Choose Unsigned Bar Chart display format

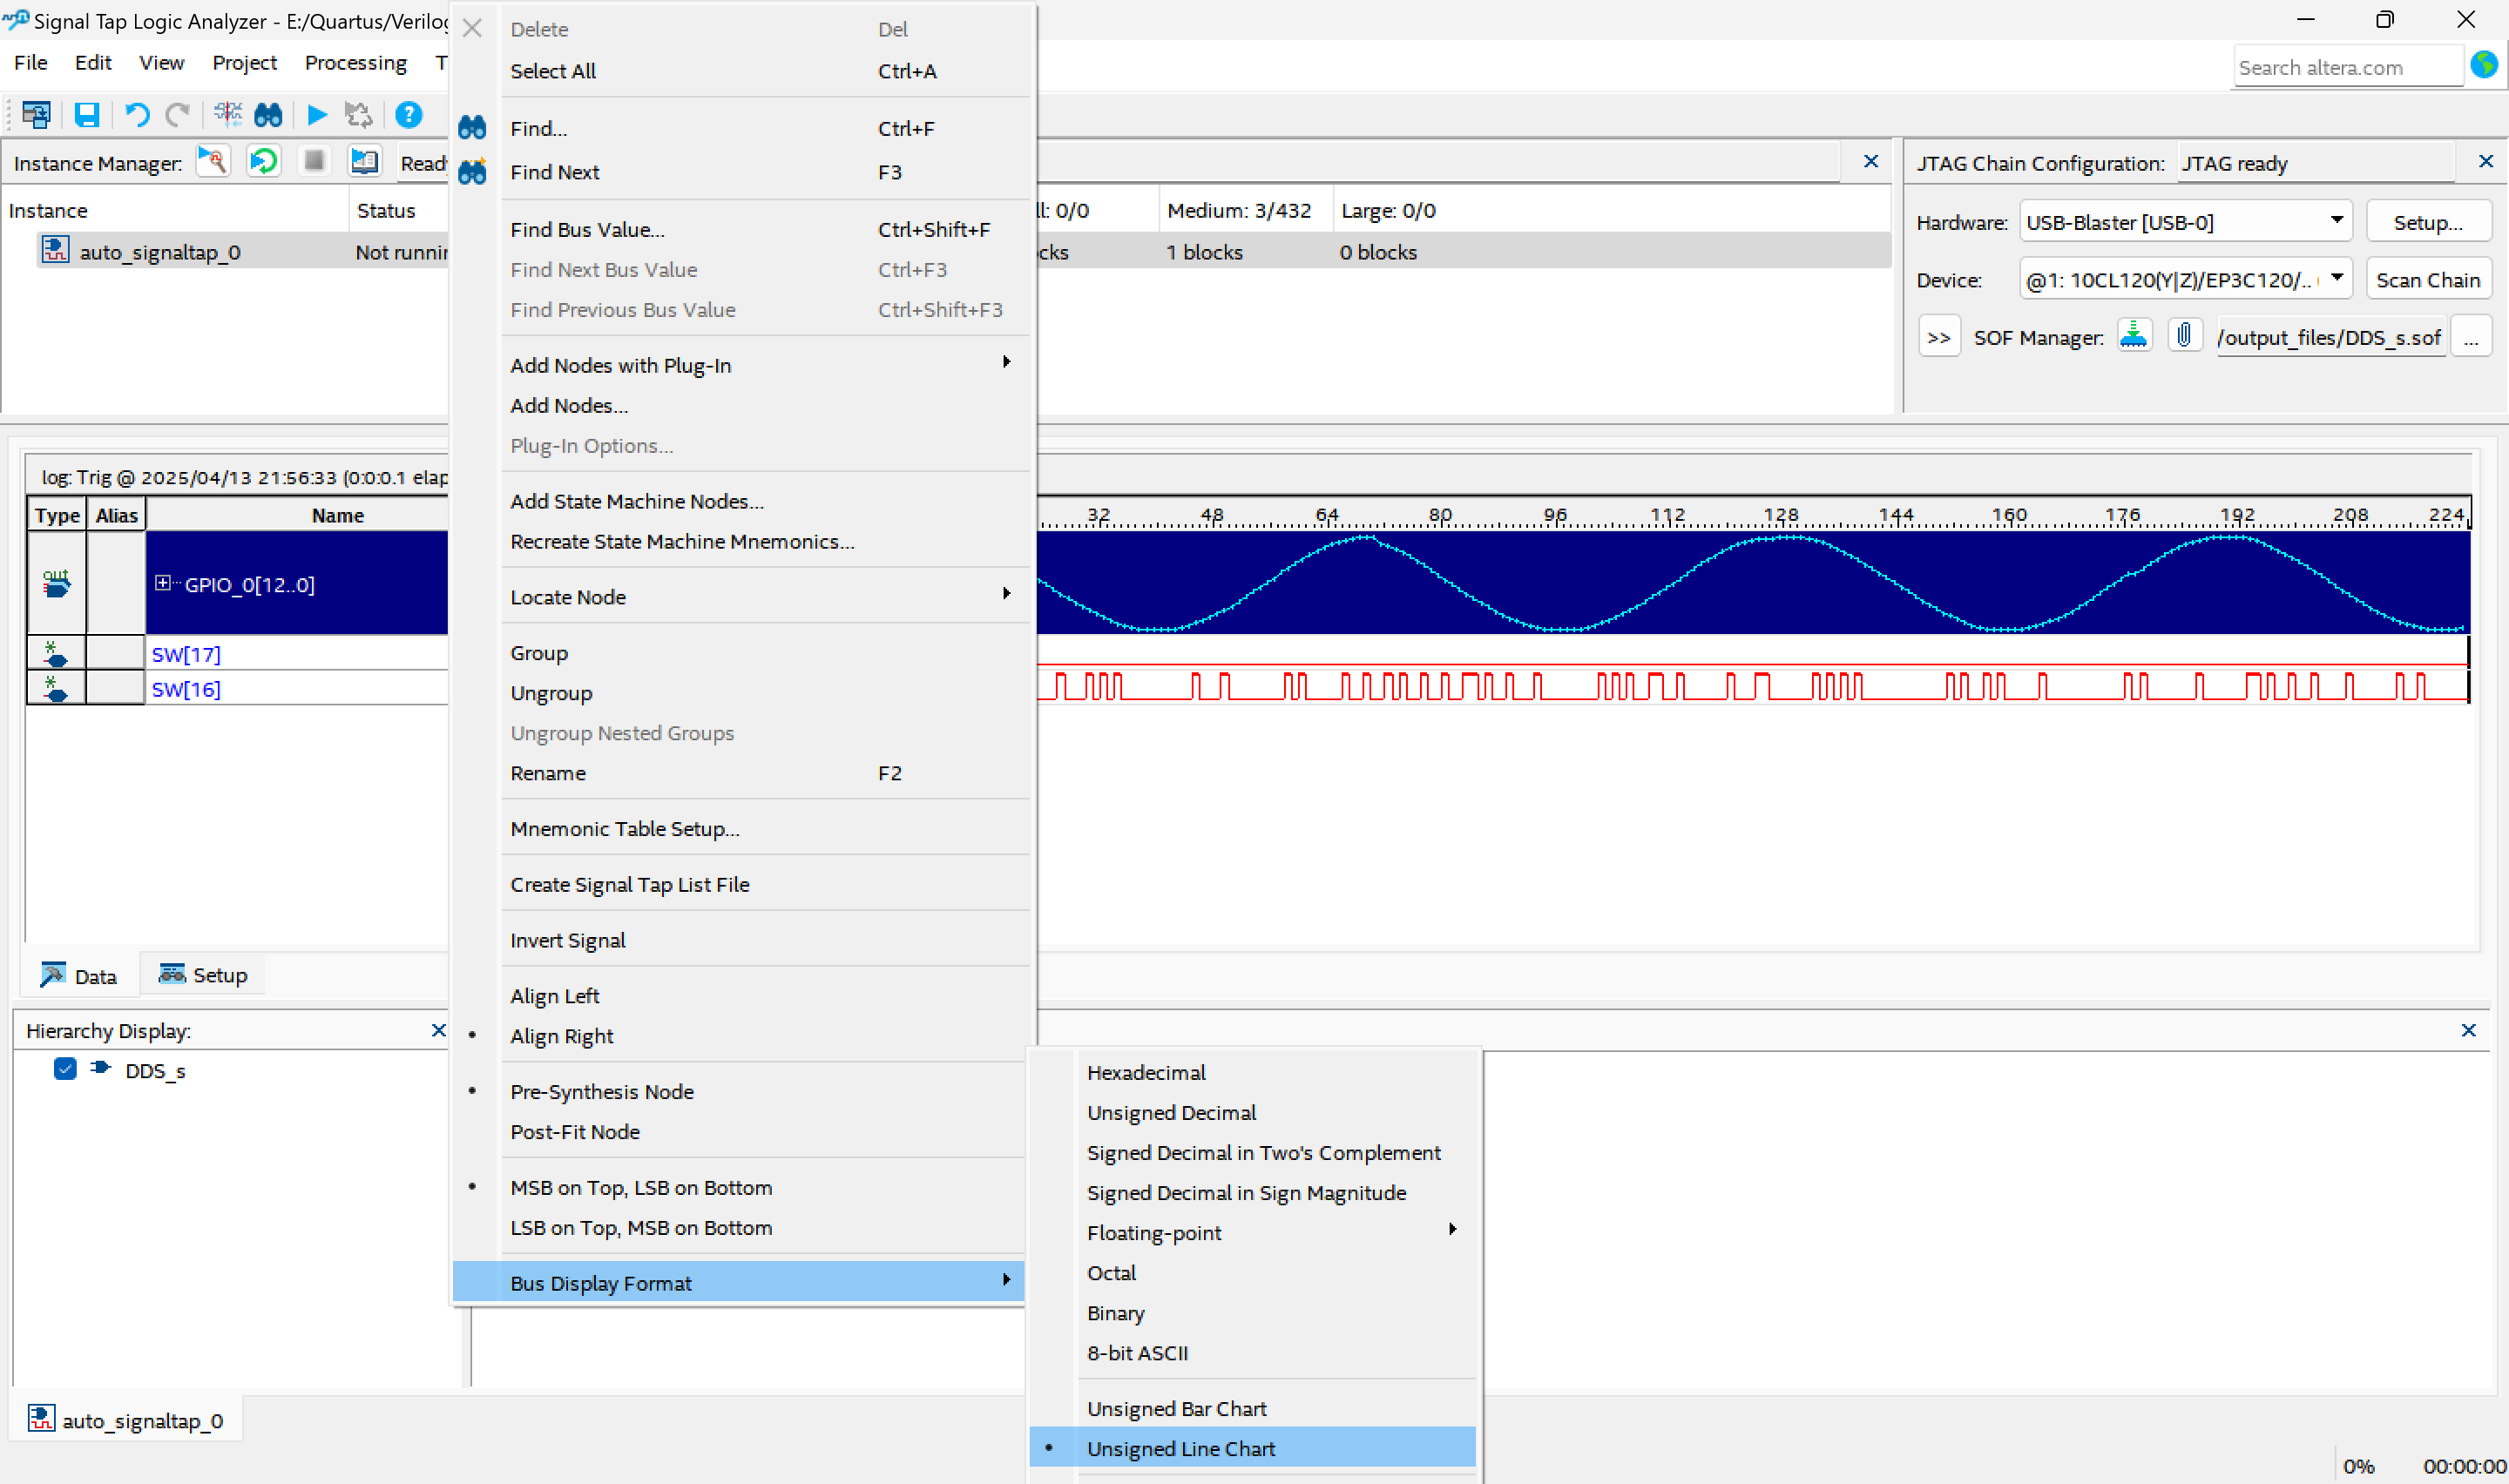(1176, 1408)
